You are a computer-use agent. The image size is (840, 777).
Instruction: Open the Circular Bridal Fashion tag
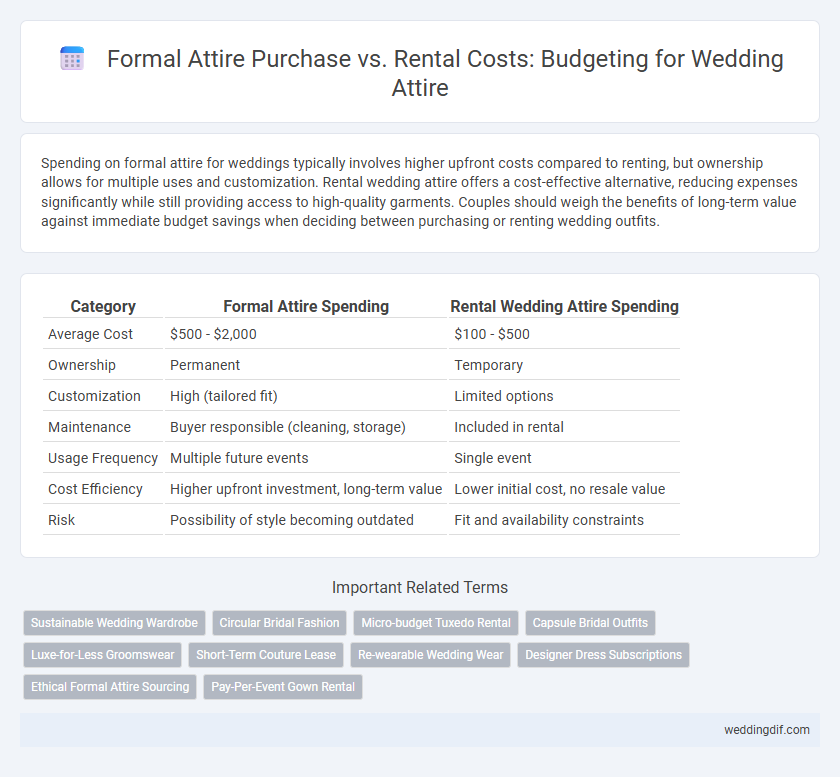pyautogui.click(x=279, y=623)
